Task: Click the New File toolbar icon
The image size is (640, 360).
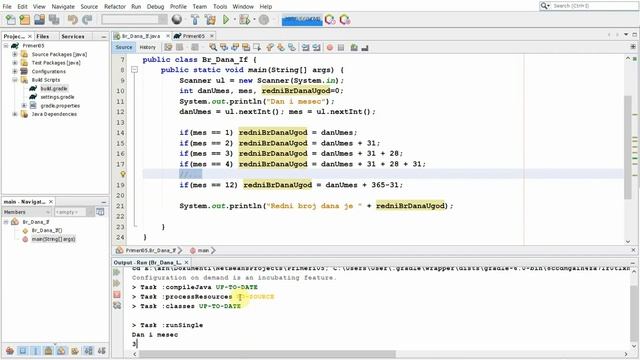Action: (x=10, y=20)
